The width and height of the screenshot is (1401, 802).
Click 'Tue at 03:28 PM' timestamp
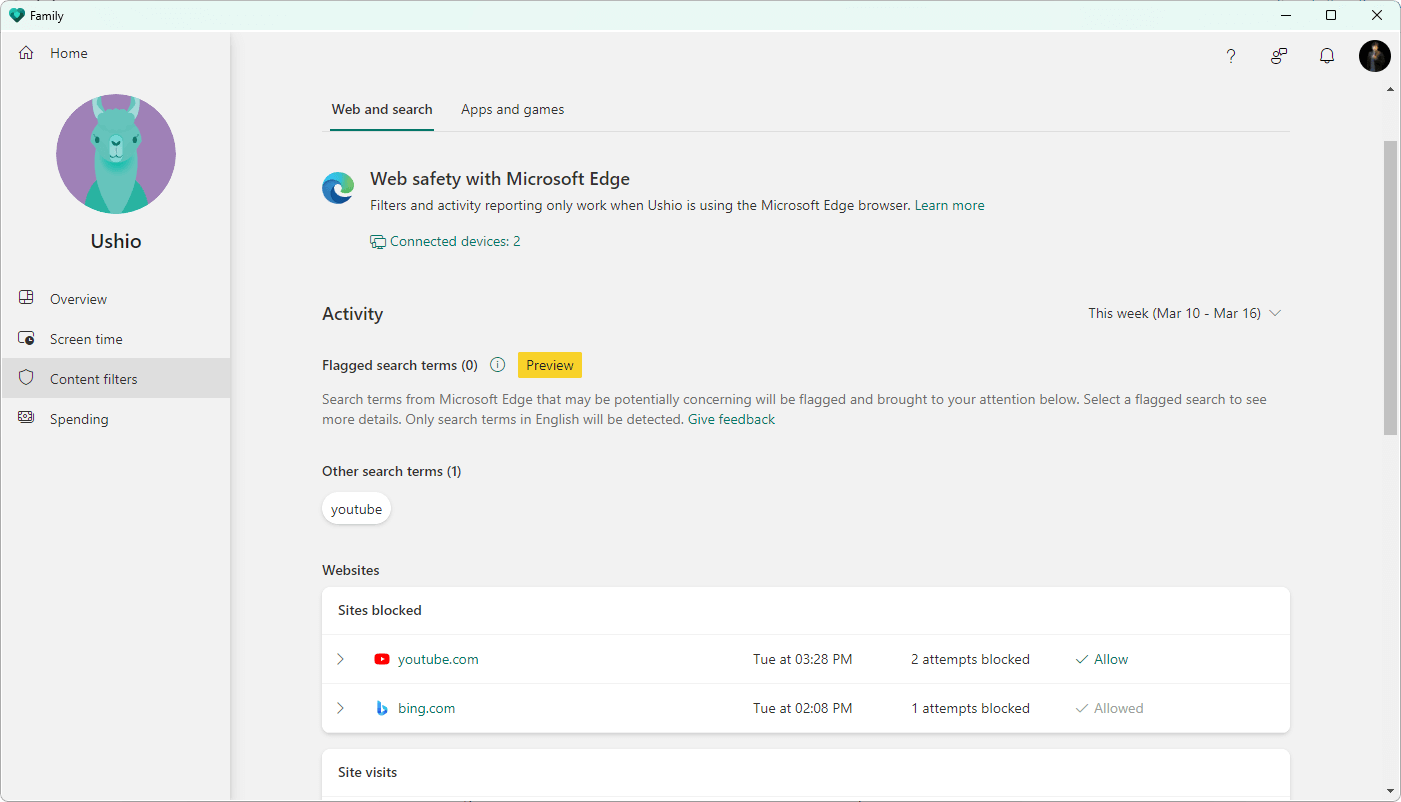(x=803, y=660)
